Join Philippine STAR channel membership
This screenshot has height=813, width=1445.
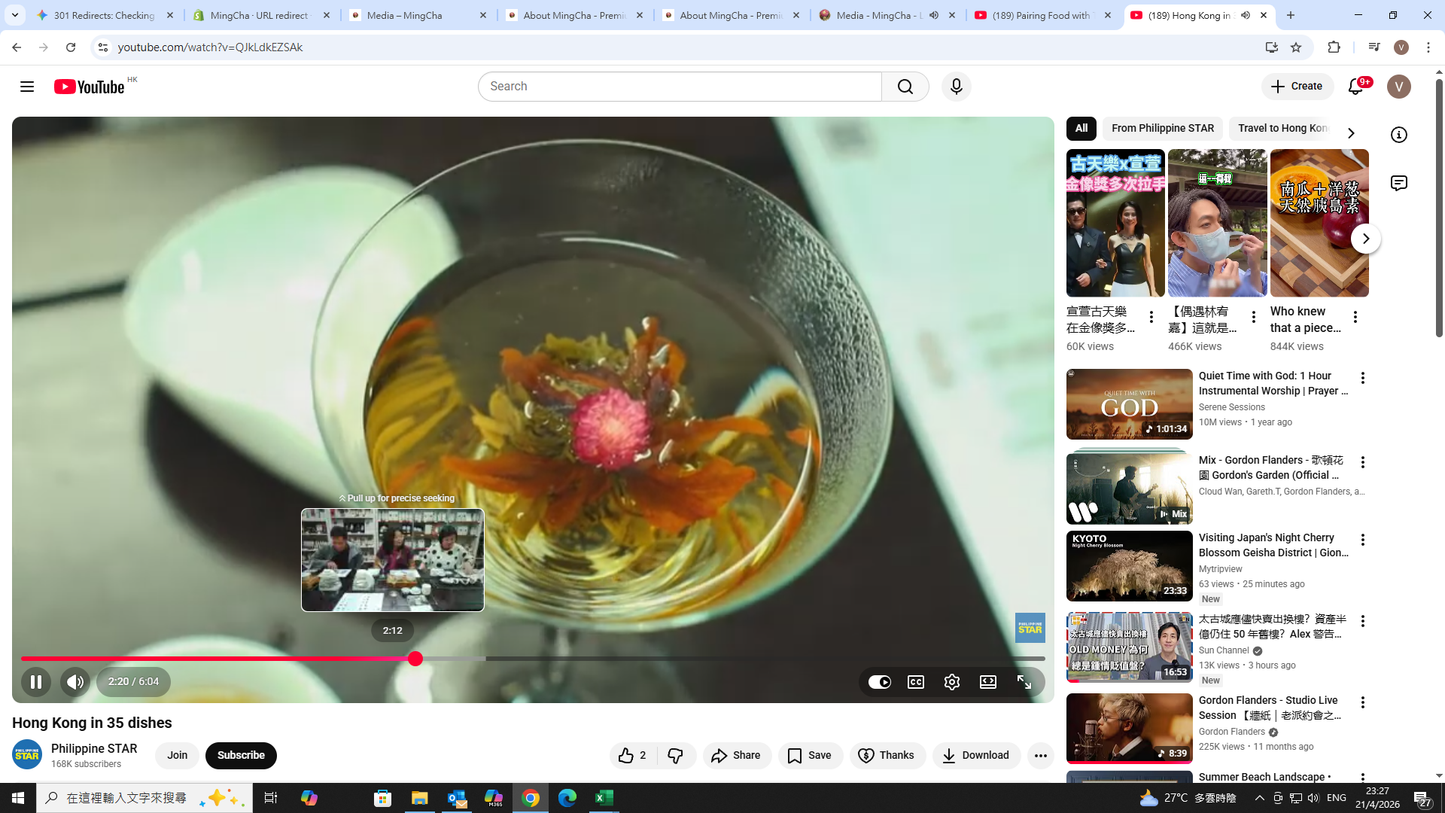pyautogui.click(x=177, y=756)
